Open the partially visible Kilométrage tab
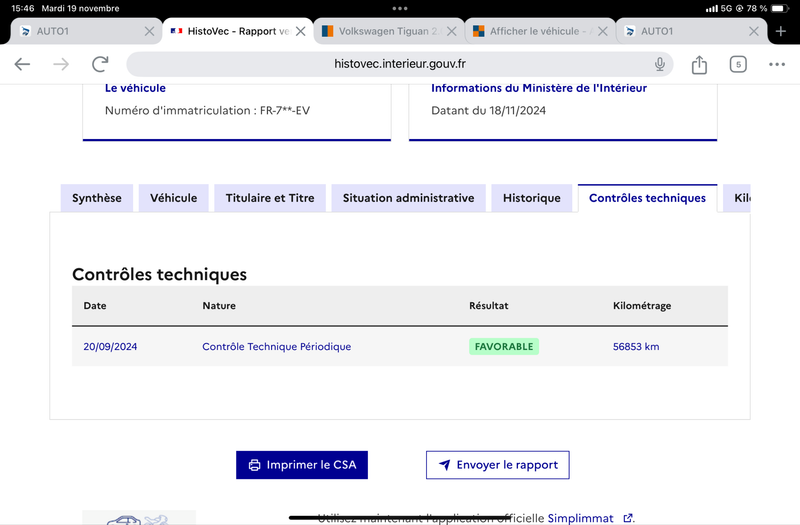Viewport: 800px width, 525px height. tap(737, 198)
